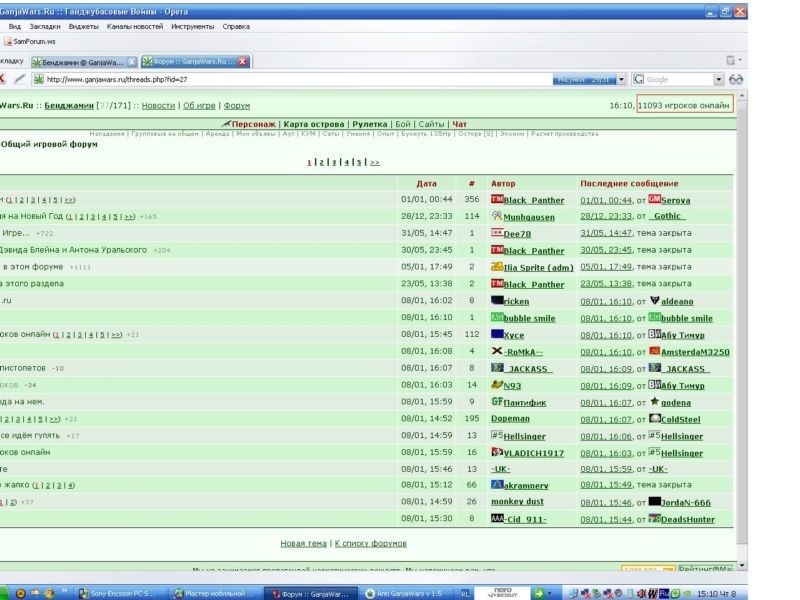Image resolution: width=800 pixels, height=600 pixels.
Task: Go to forum page 2
Action: [x=321, y=162]
